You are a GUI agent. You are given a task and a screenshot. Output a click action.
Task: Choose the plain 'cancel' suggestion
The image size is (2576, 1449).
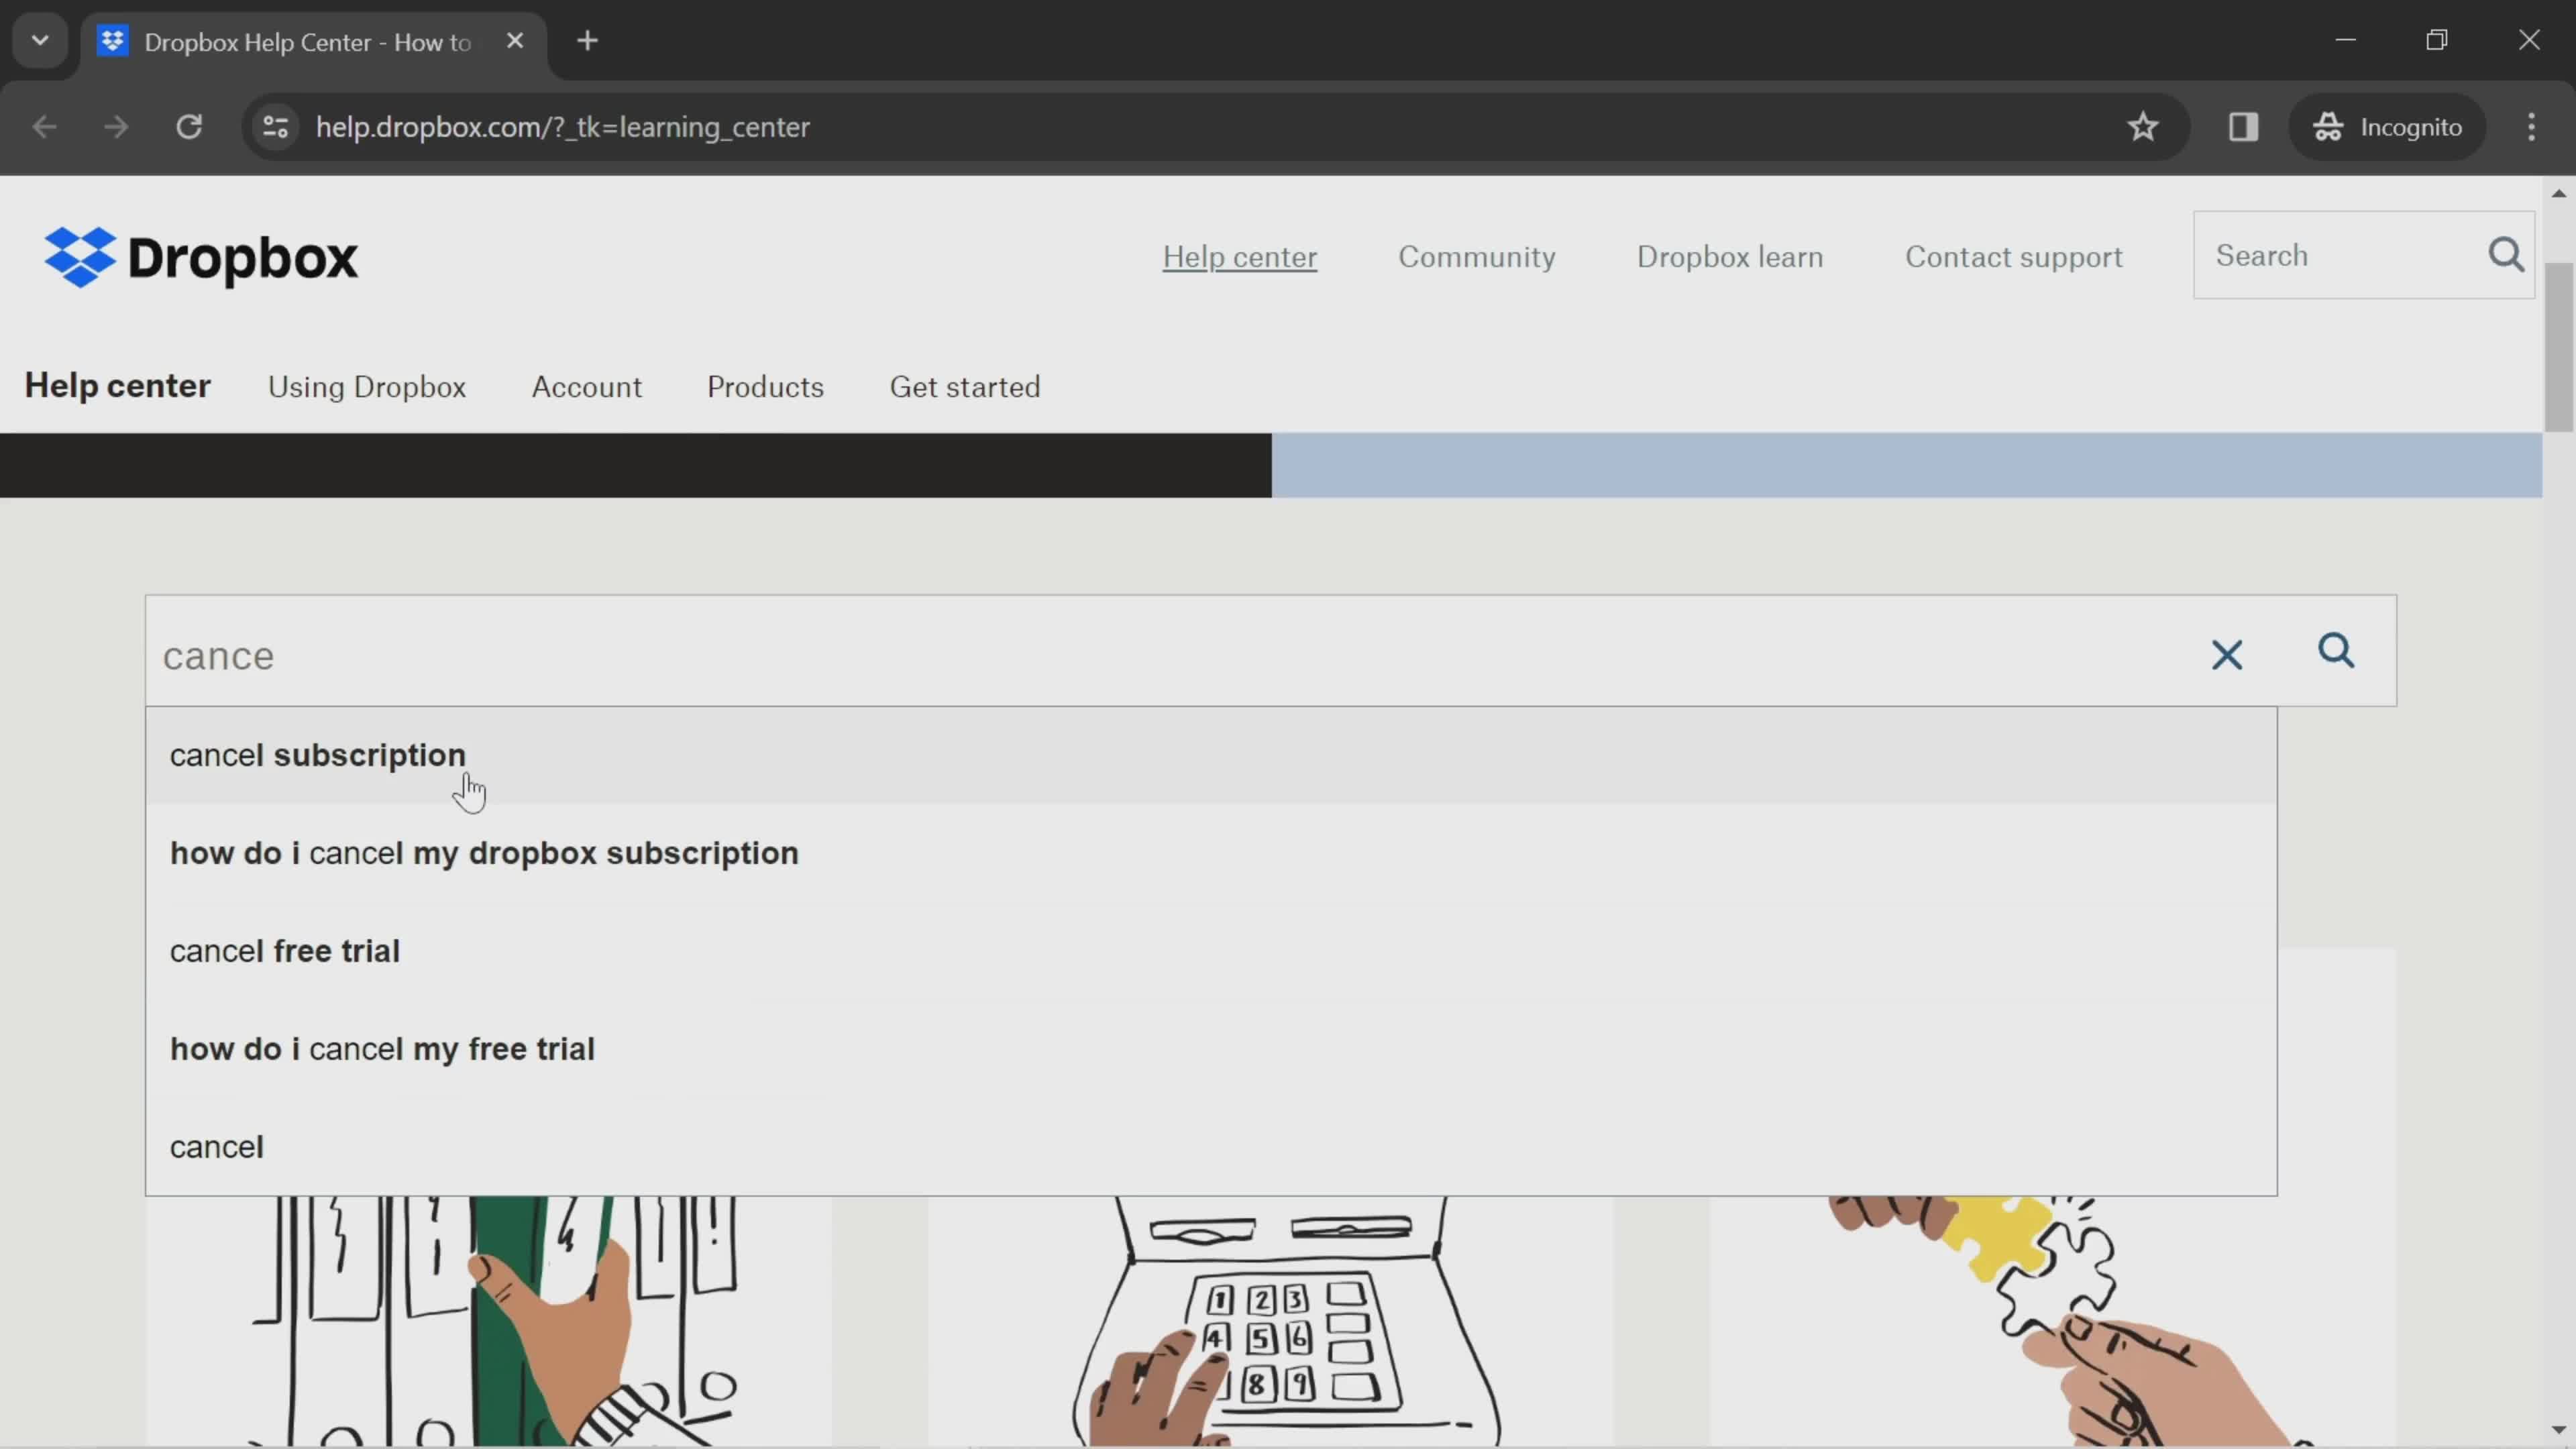1211,1147
